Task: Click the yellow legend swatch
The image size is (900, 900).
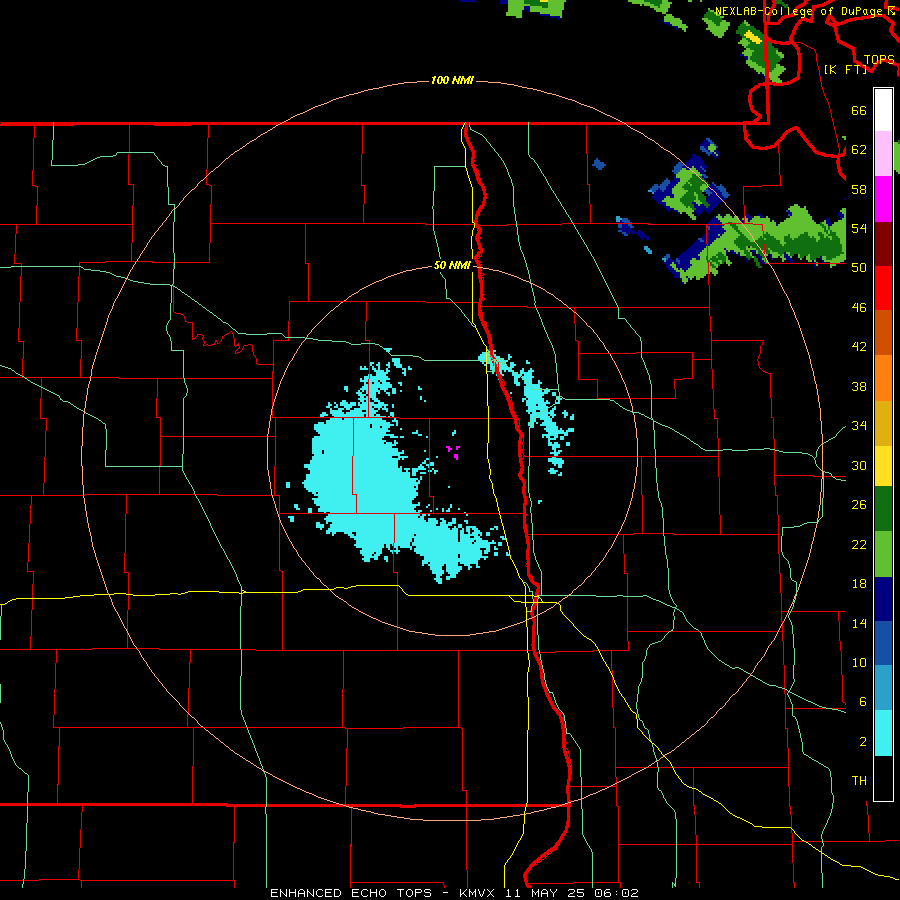Action: [x=883, y=466]
